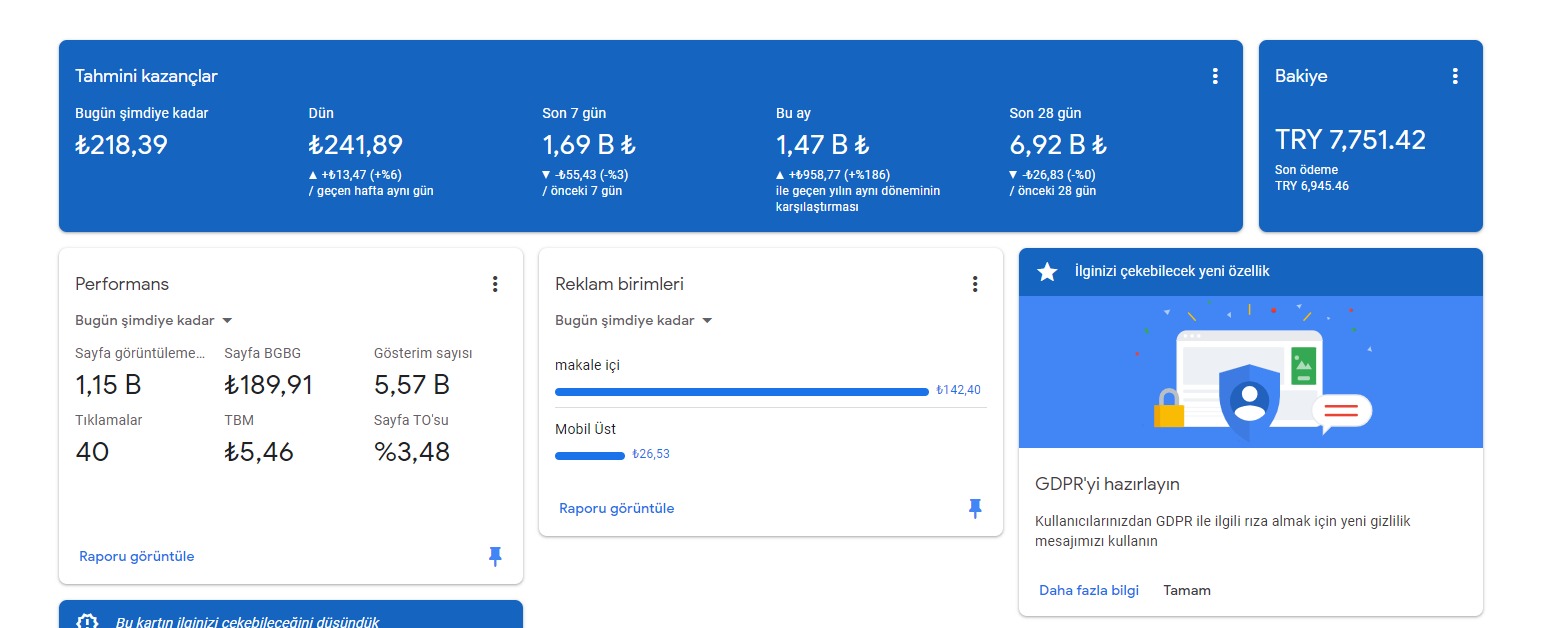Open the Performans card options menu
Viewport: 1543px width, 628px height.
tap(495, 284)
